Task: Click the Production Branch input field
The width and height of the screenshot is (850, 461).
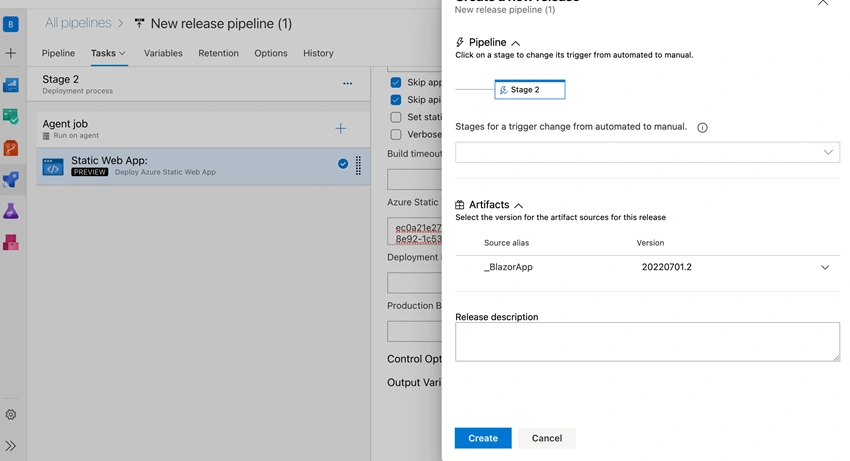Action: pyautogui.click(x=415, y=331)
